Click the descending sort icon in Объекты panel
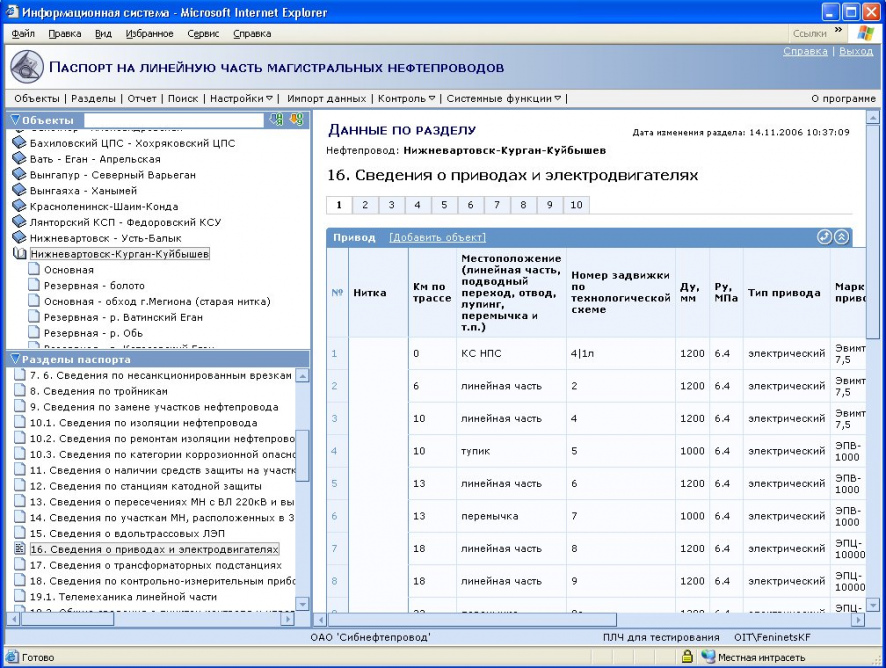This screenshot has width=886, height=668. 296,119
